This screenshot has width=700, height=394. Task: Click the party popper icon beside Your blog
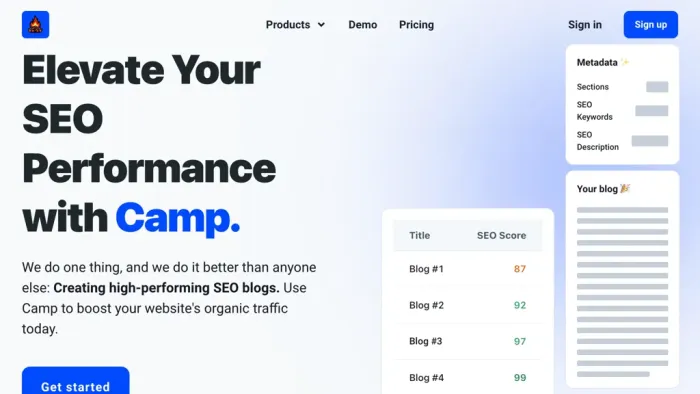625,188
